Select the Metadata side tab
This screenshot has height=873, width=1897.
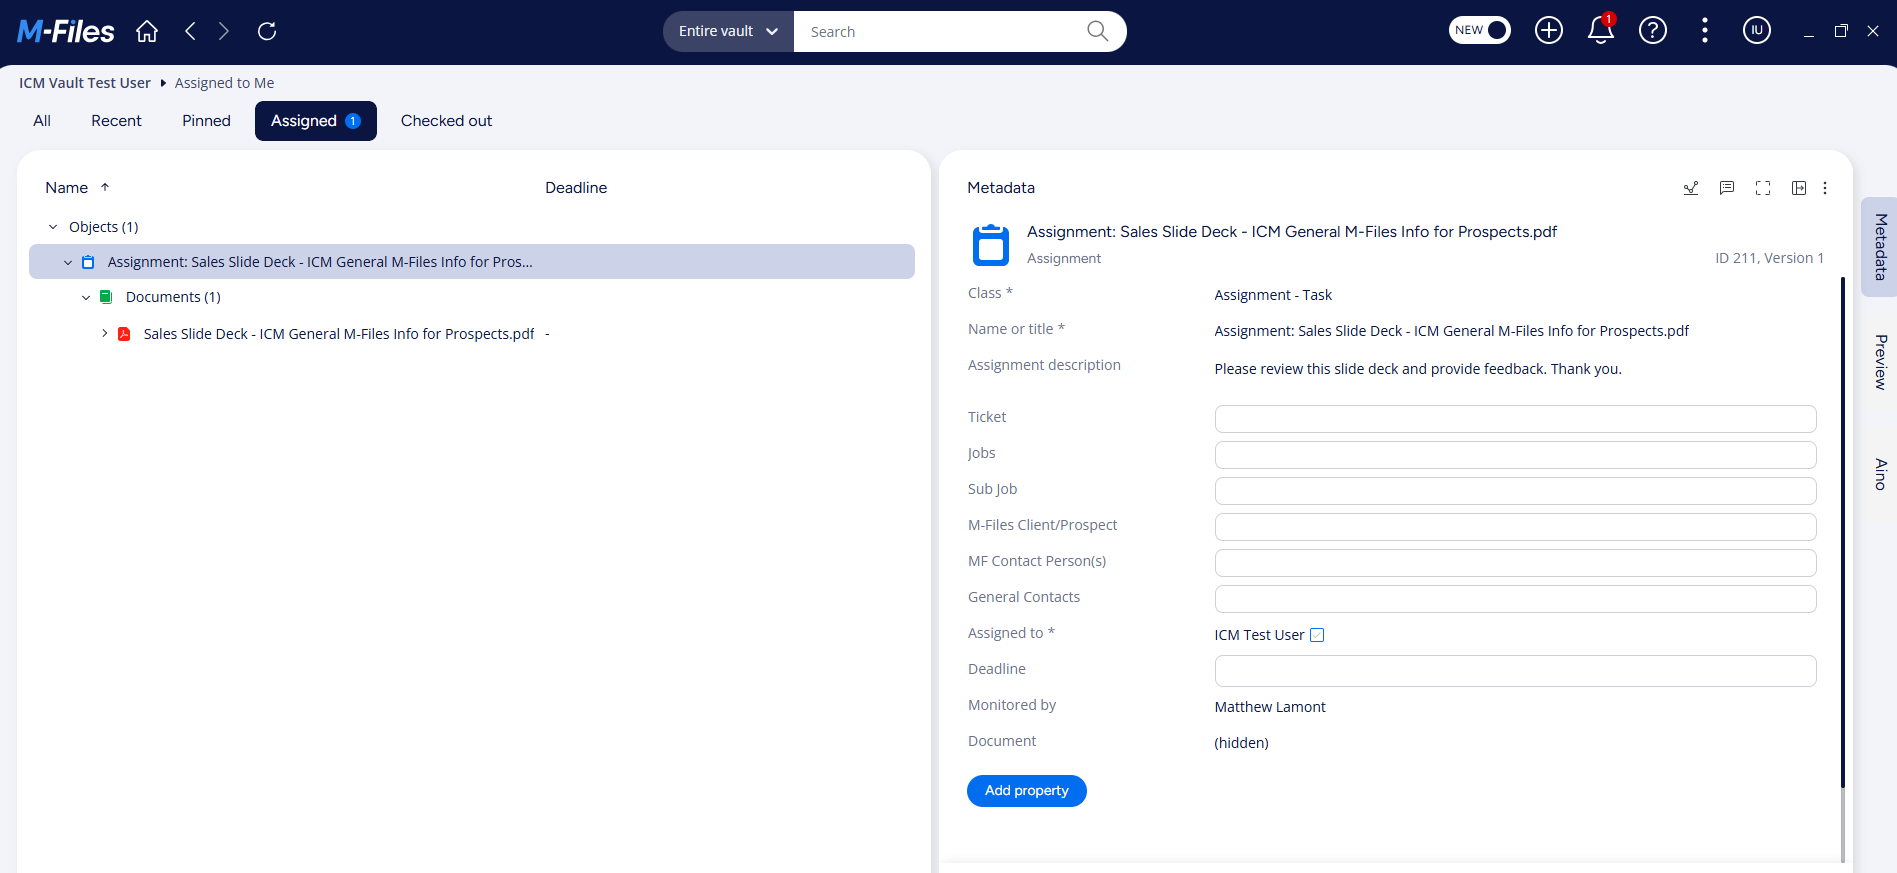click(x=1879, y=247)
